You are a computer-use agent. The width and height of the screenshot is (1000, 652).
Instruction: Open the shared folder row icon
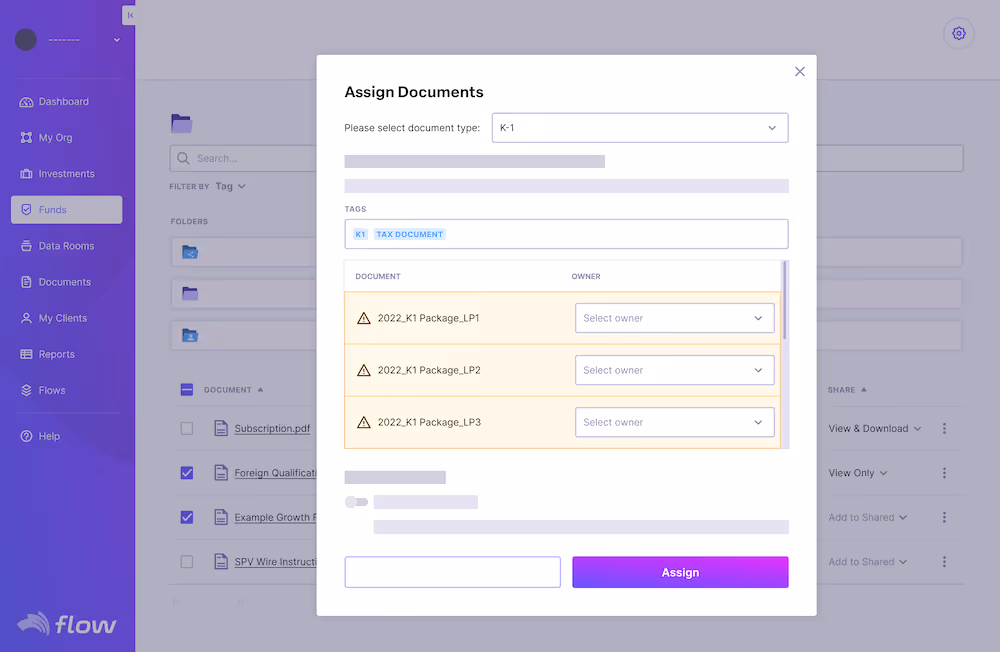coord(190,252)
